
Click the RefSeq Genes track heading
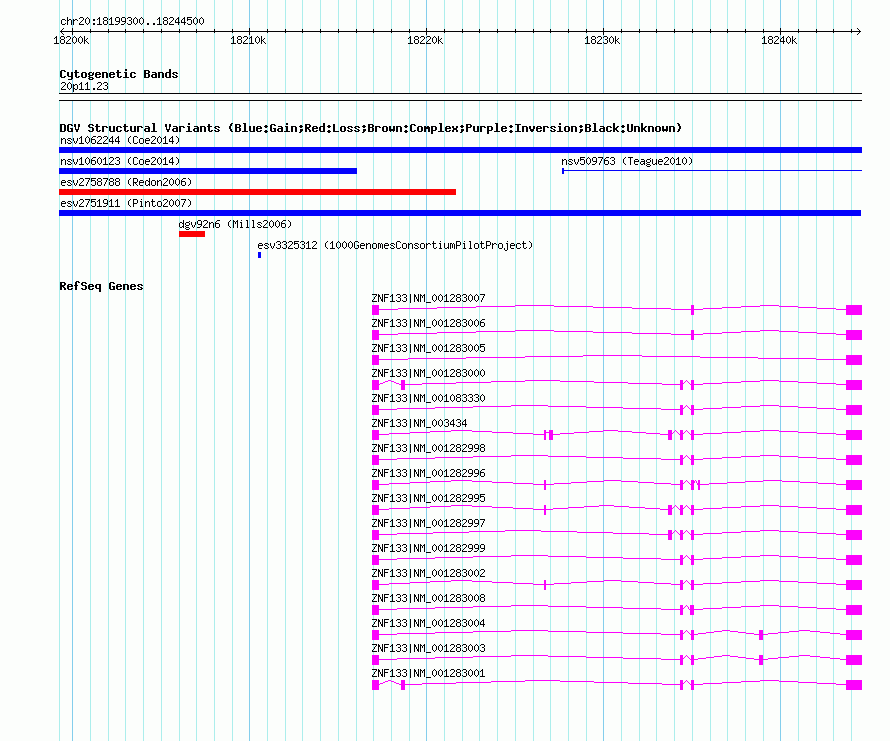click(101, 286)
